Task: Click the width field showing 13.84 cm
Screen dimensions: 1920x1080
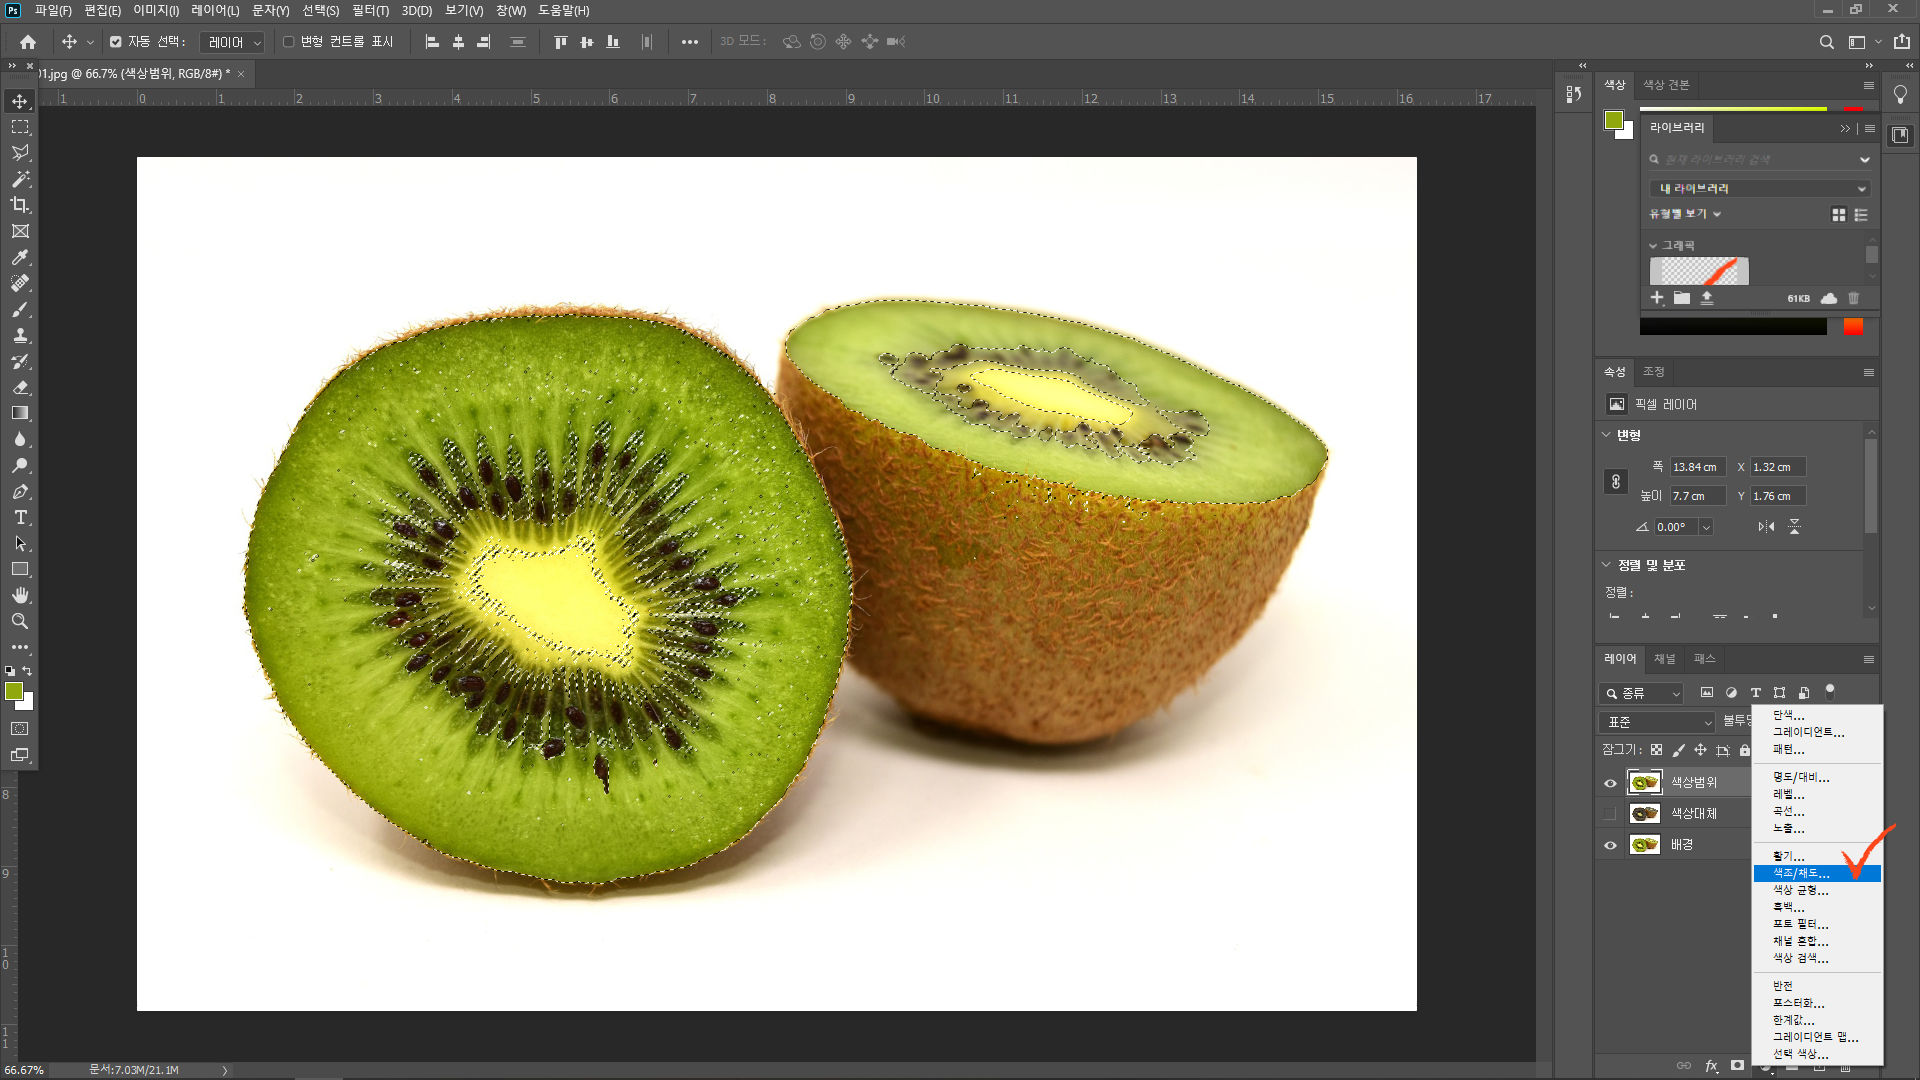Action: (x=1697, y=467)
